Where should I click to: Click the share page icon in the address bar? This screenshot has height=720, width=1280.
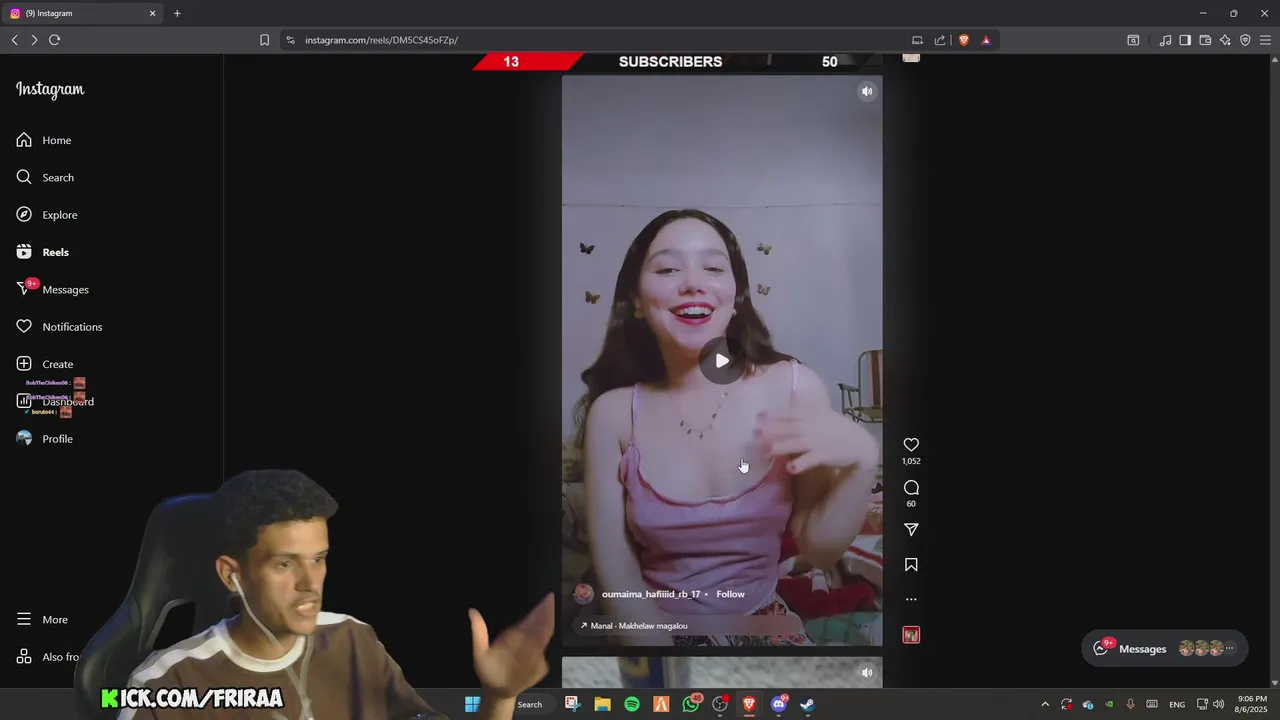(x=940, y=40)
